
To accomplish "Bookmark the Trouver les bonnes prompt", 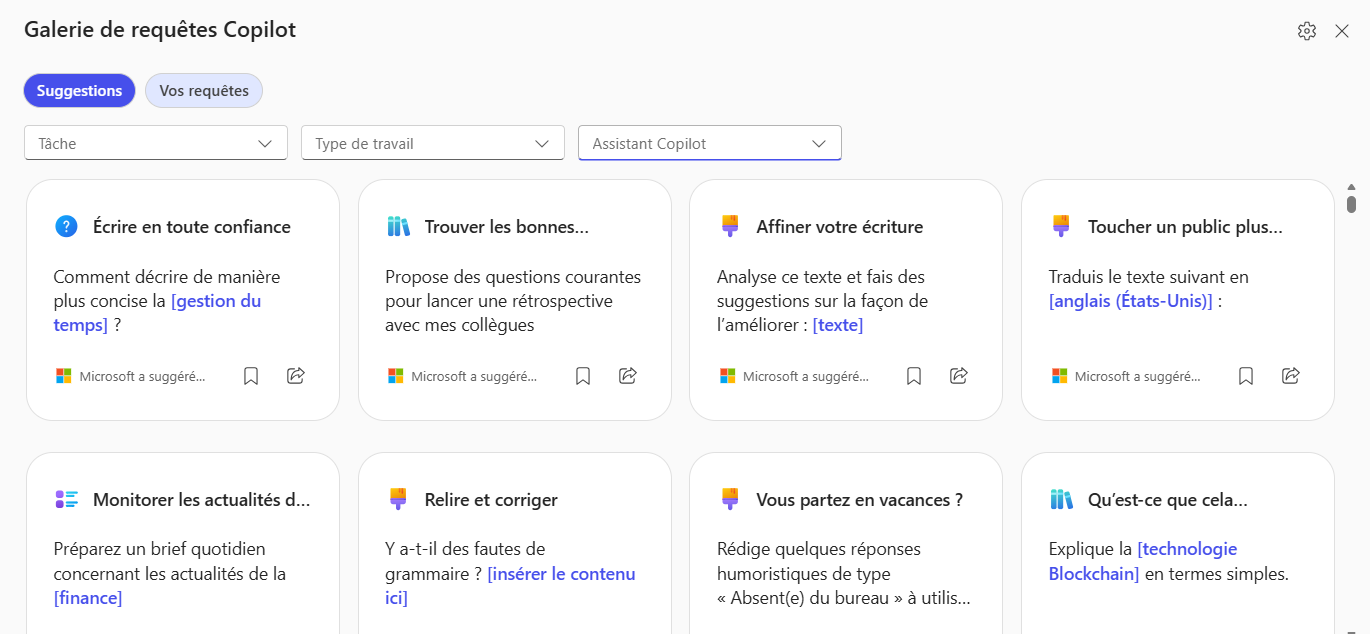I will point(583,376).
